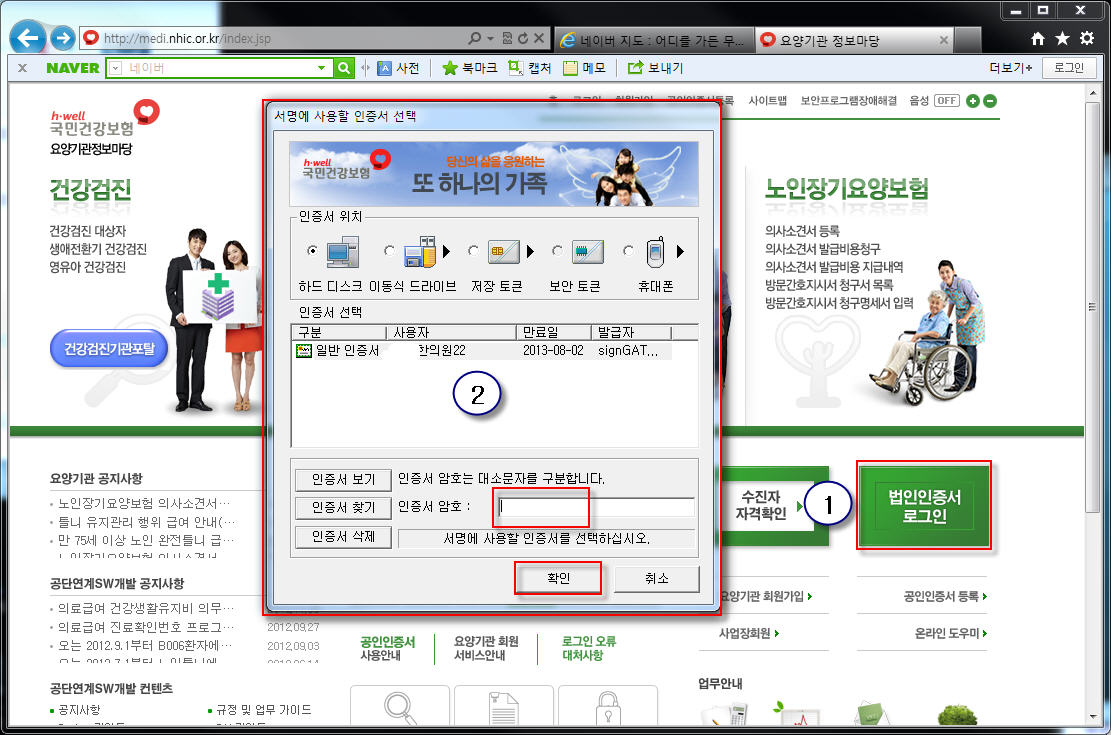
Task: Open 보안프로그램장애해결 top menu link
Action: [x=849, y=101]
